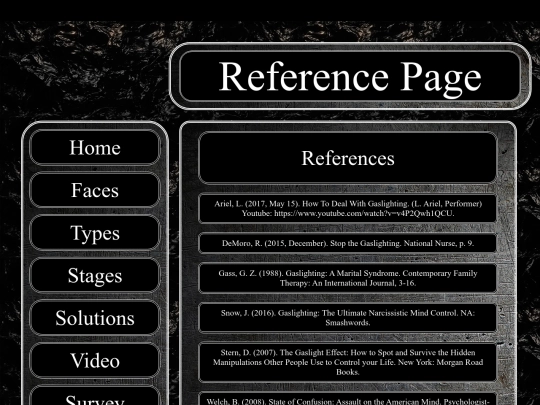The width and height of the screenshot is (540, 405).
Task: Select the Gass, G. Z. (1988) reference
Action: tap(347, 278)
